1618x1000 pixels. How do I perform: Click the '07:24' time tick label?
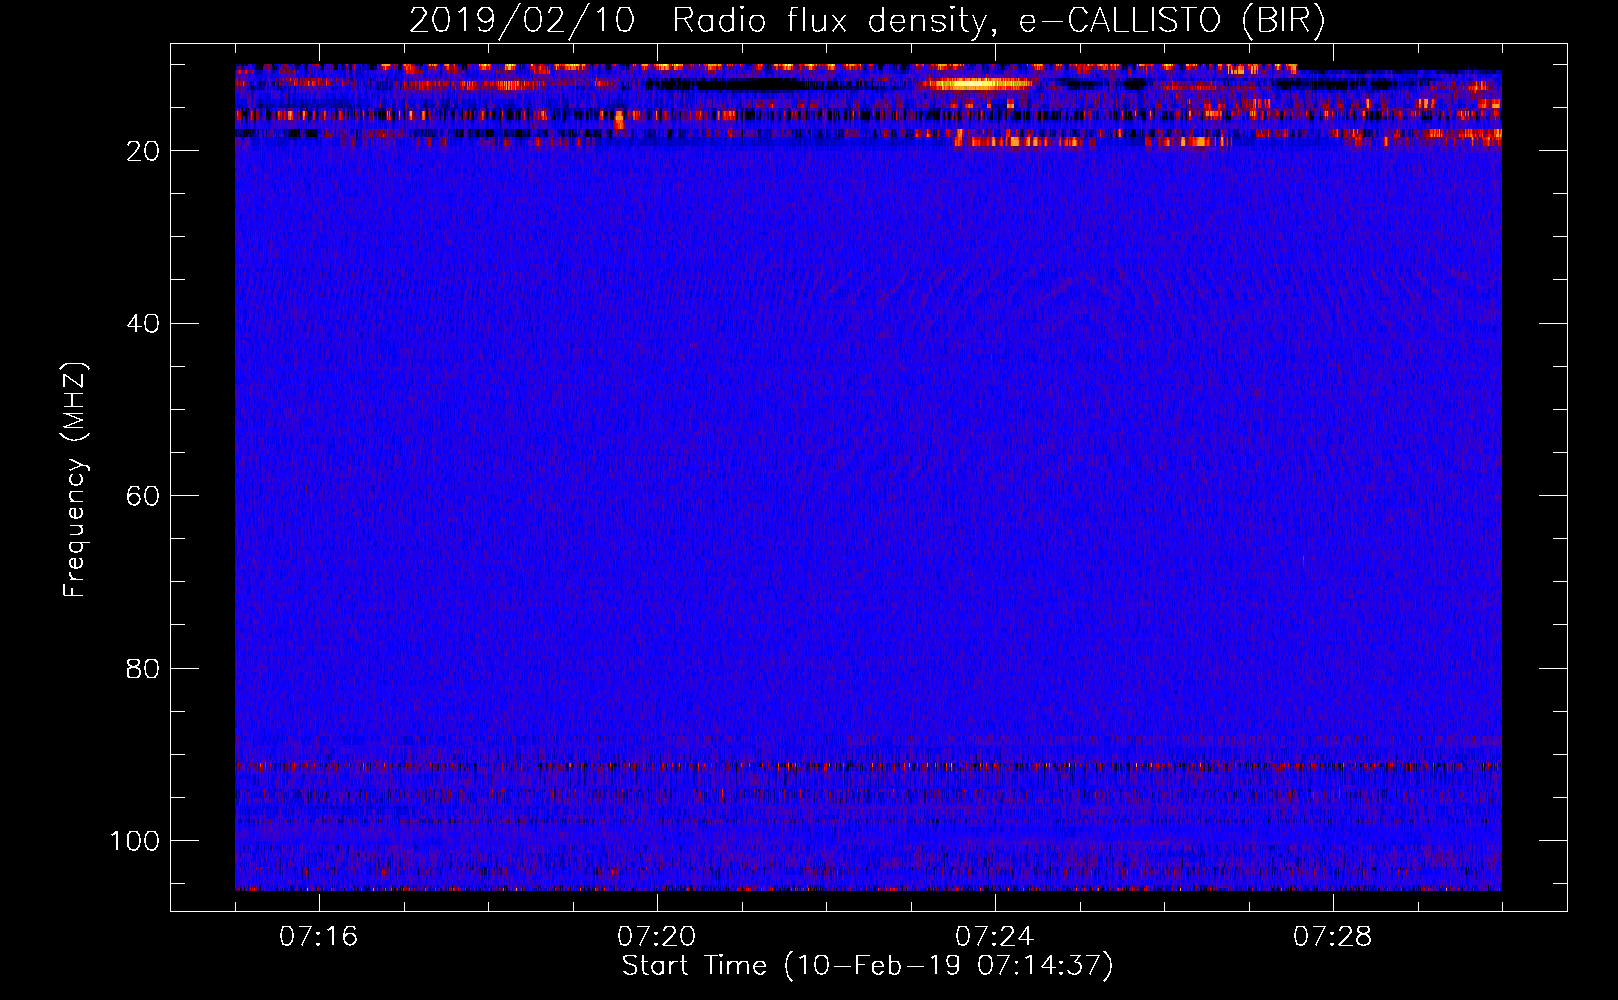(x=994, y=937)
